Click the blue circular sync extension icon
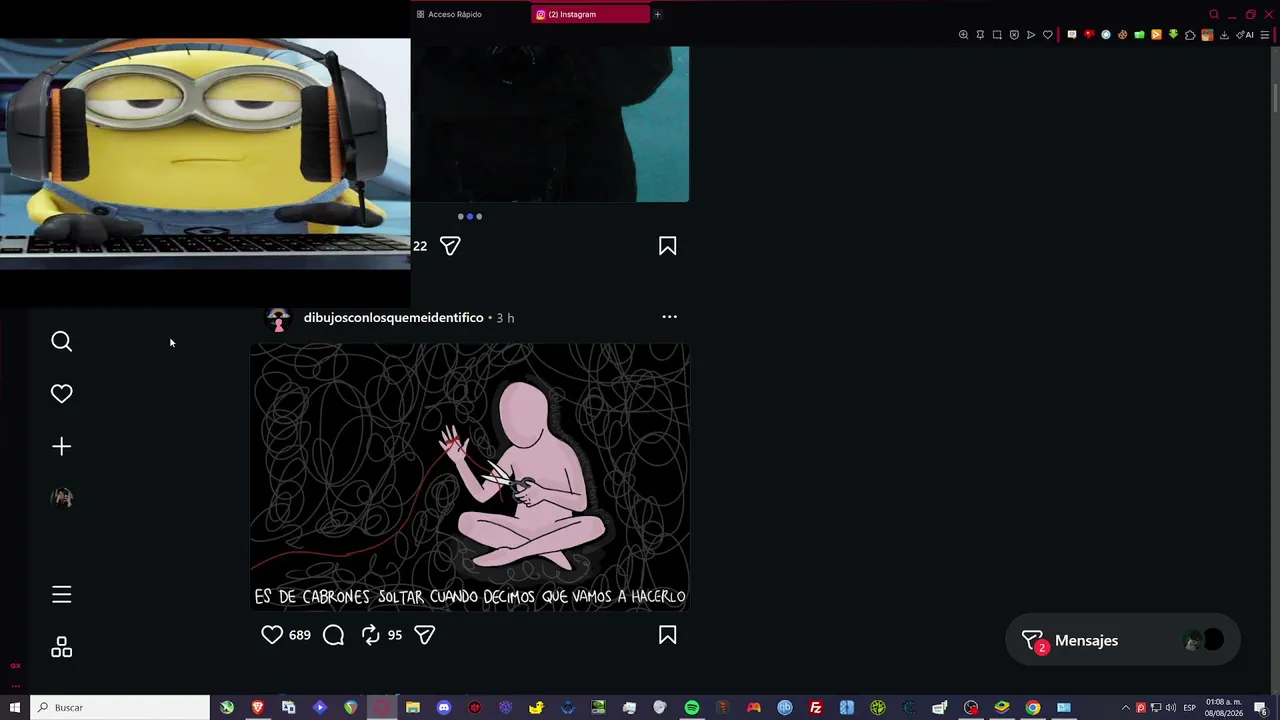 point(1105,35)
